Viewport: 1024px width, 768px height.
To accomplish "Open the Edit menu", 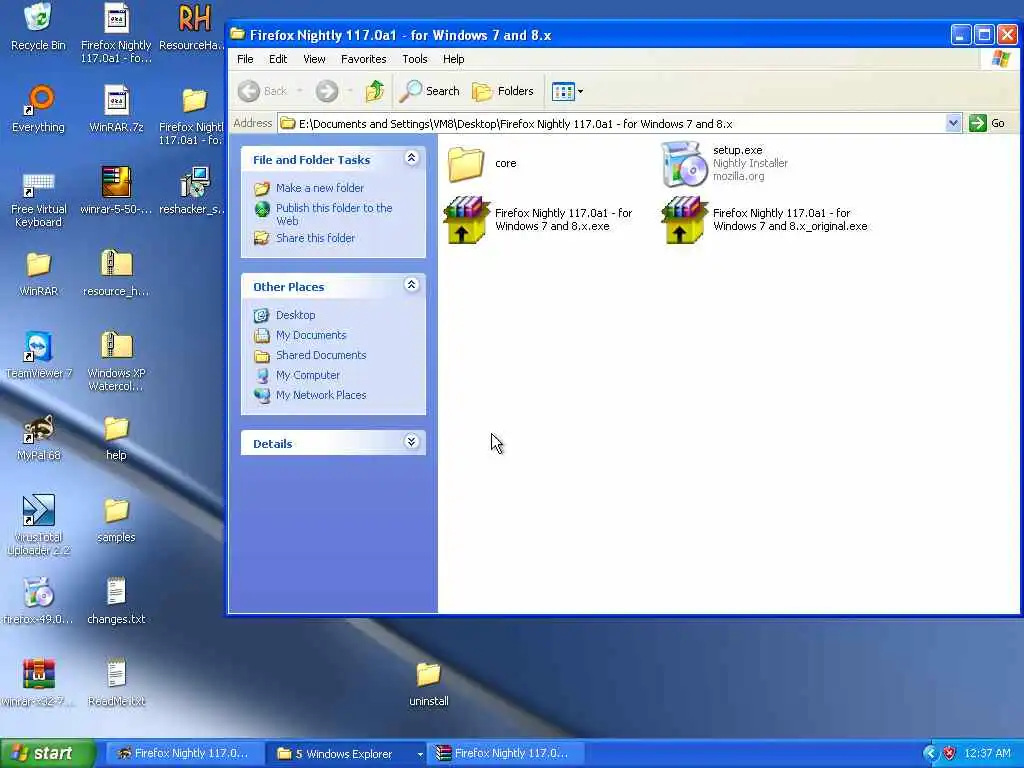I will click(278, 59).
